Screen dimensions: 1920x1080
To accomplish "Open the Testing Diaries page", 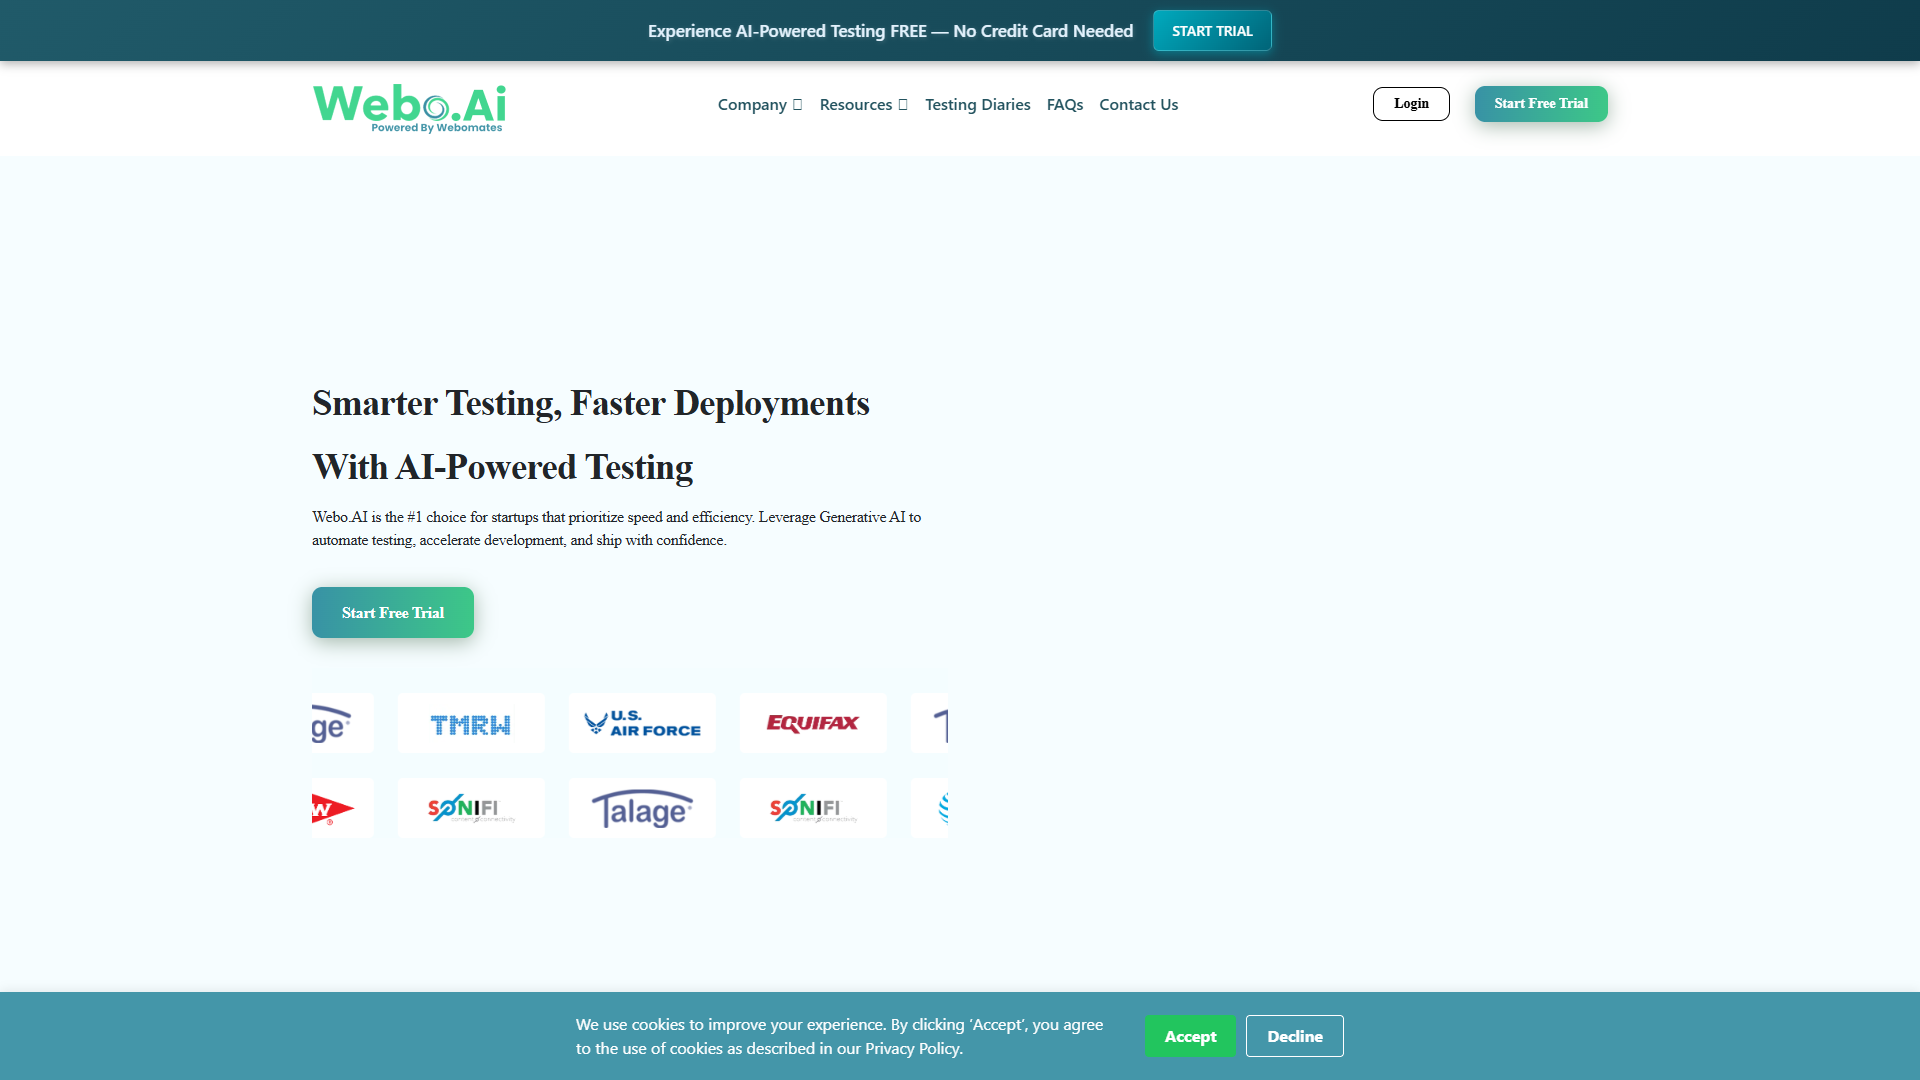I will pyautogui.click(x=977, y=104).
